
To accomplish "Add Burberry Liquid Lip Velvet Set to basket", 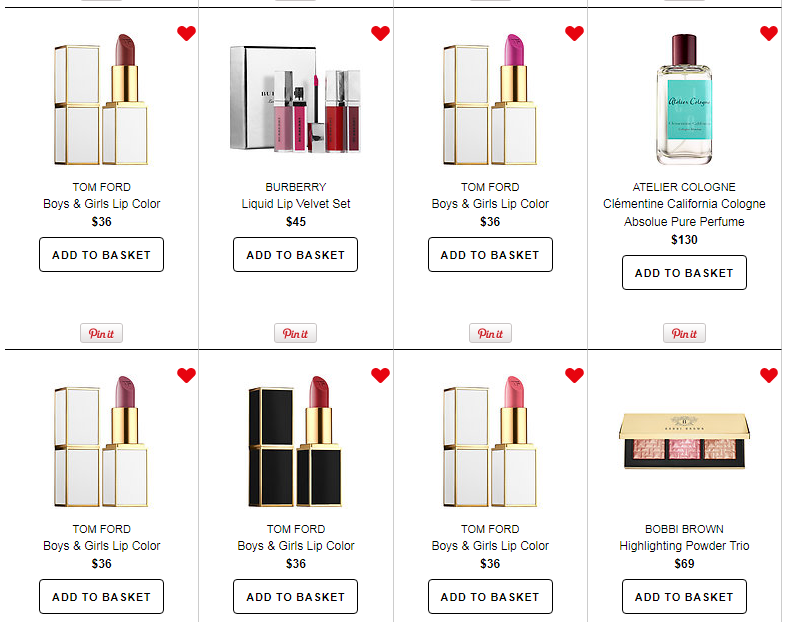I will point(295,255).
